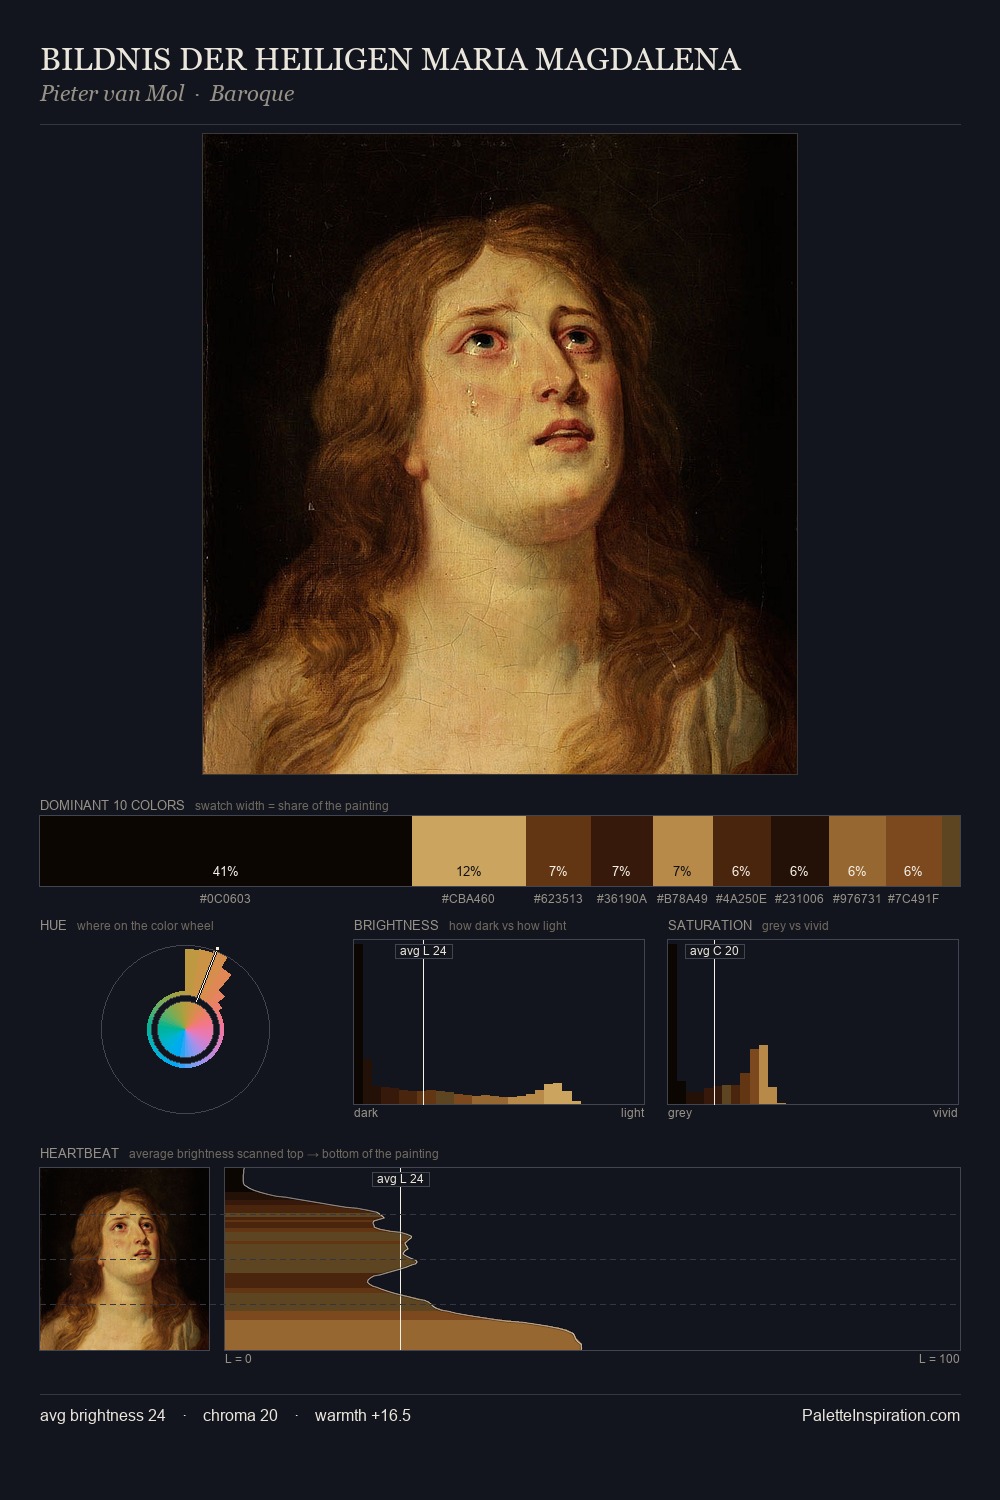Choose the #36190A dark brown swatch
The image size is (1000, 1500).
click(x=622, y=851)
